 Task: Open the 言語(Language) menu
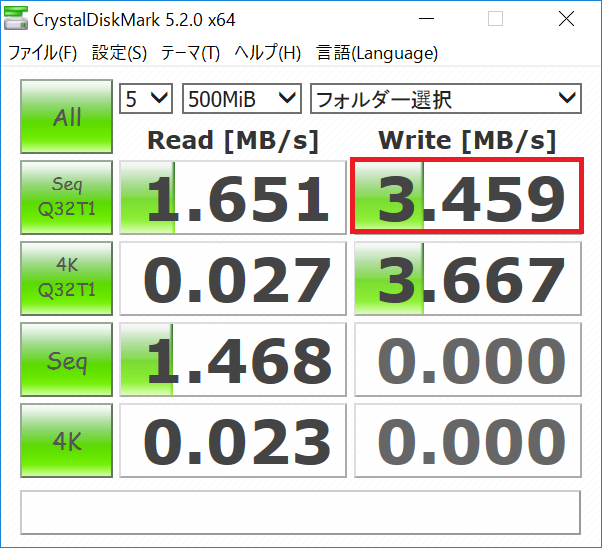(377, 53)
